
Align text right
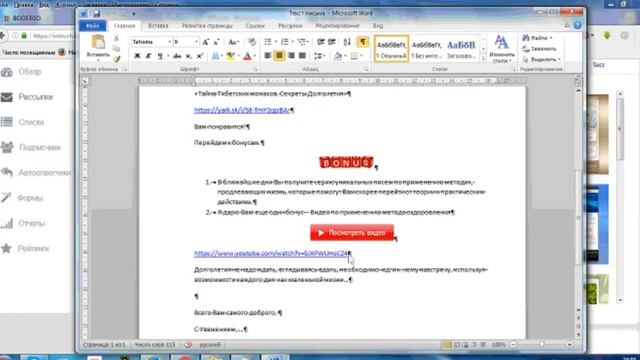pos(291,56)
